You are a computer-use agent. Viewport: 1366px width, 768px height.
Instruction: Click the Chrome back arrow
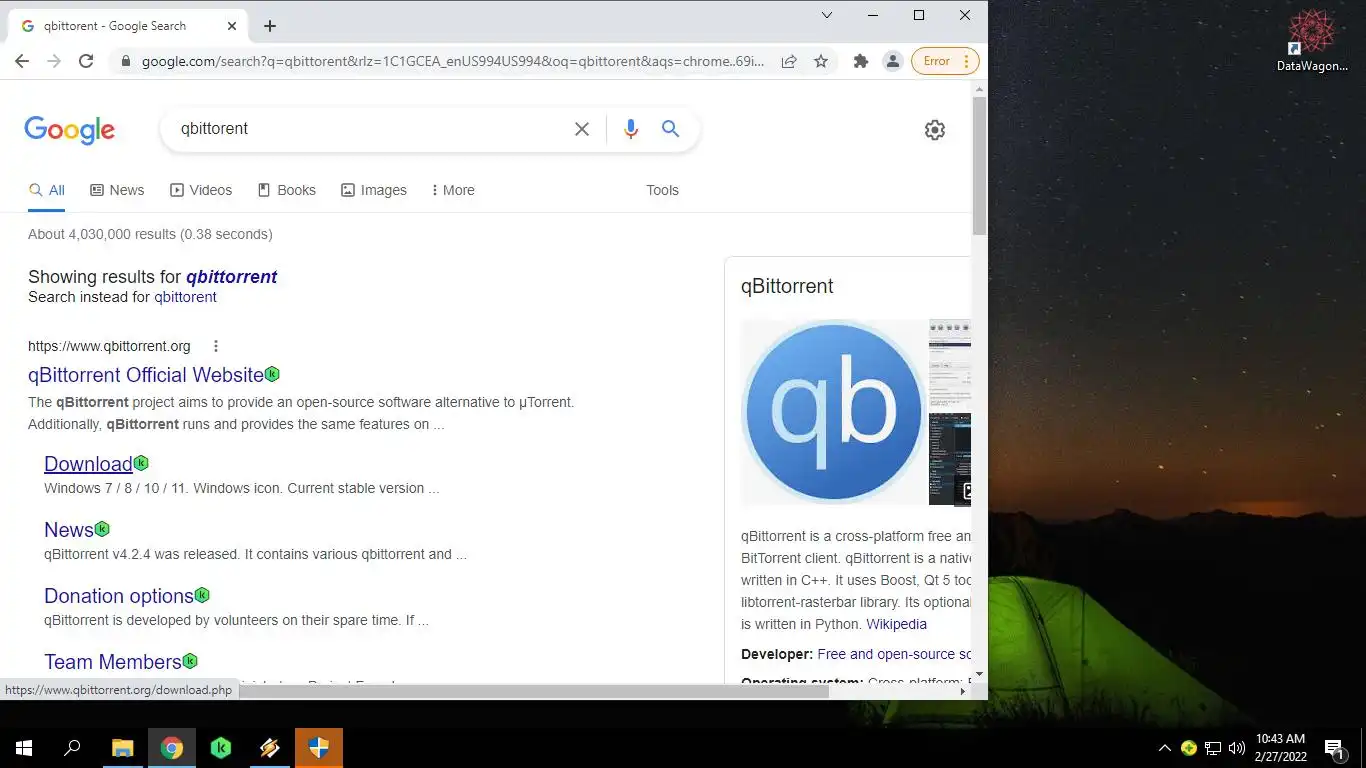pos(22,61)
